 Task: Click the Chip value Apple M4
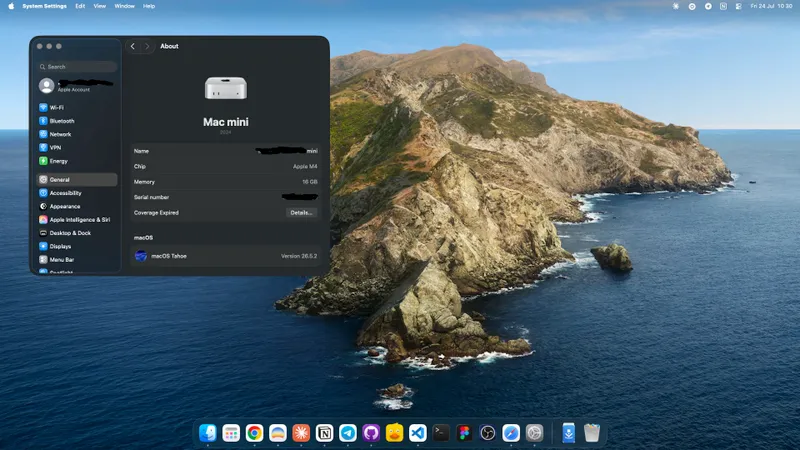(x=305, y=166)
